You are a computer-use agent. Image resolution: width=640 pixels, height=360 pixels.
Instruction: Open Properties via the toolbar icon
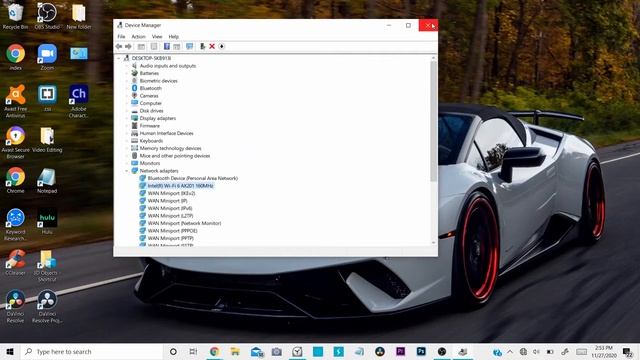[154, 47]
